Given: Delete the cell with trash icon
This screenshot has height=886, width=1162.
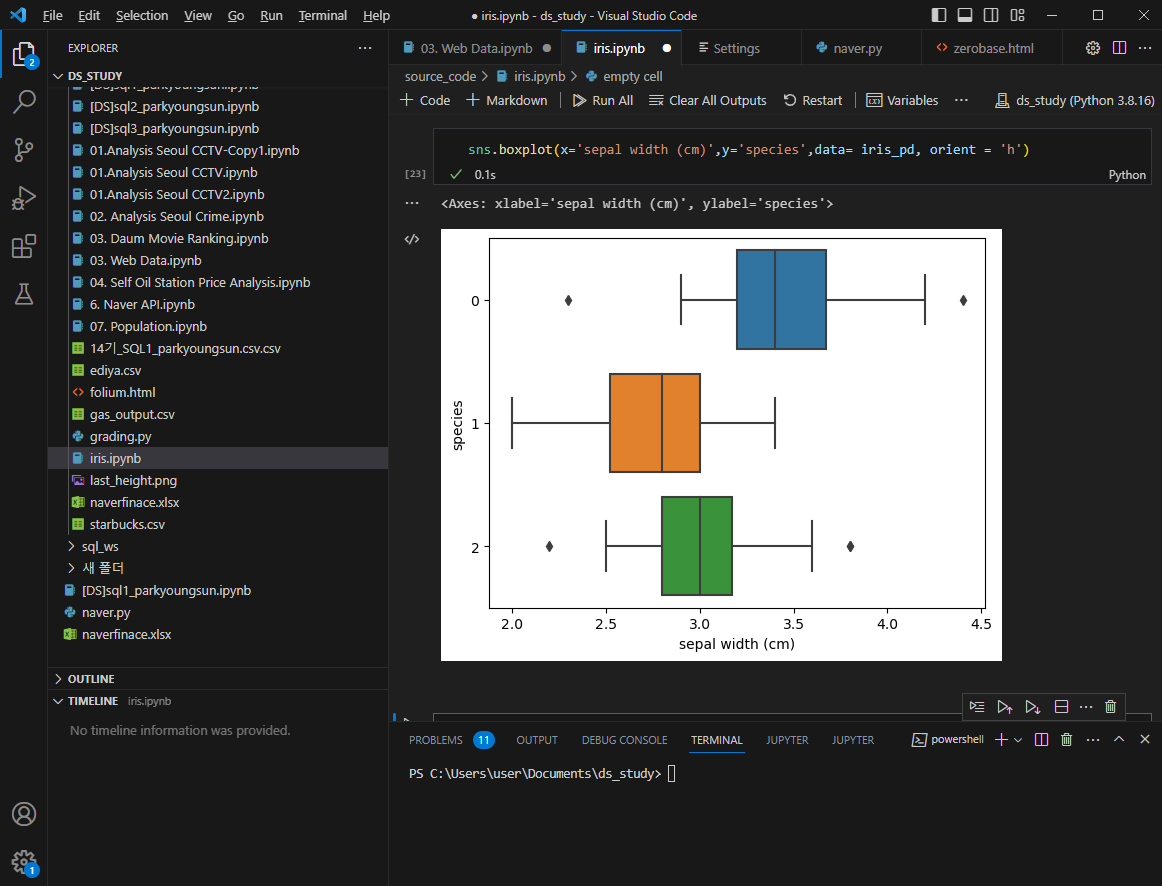Looking at the screenshot, I should pyautogui.click(x=1110, y=707).
